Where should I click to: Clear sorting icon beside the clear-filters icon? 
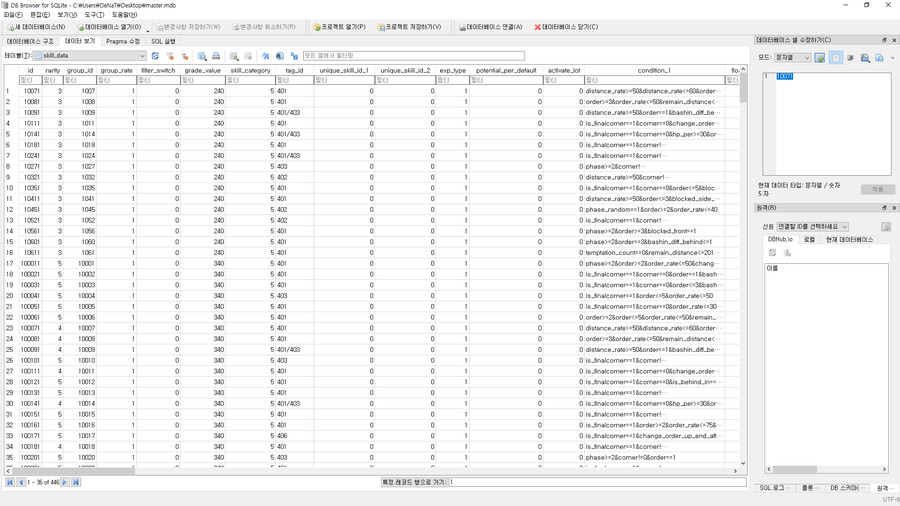[185, 56]
